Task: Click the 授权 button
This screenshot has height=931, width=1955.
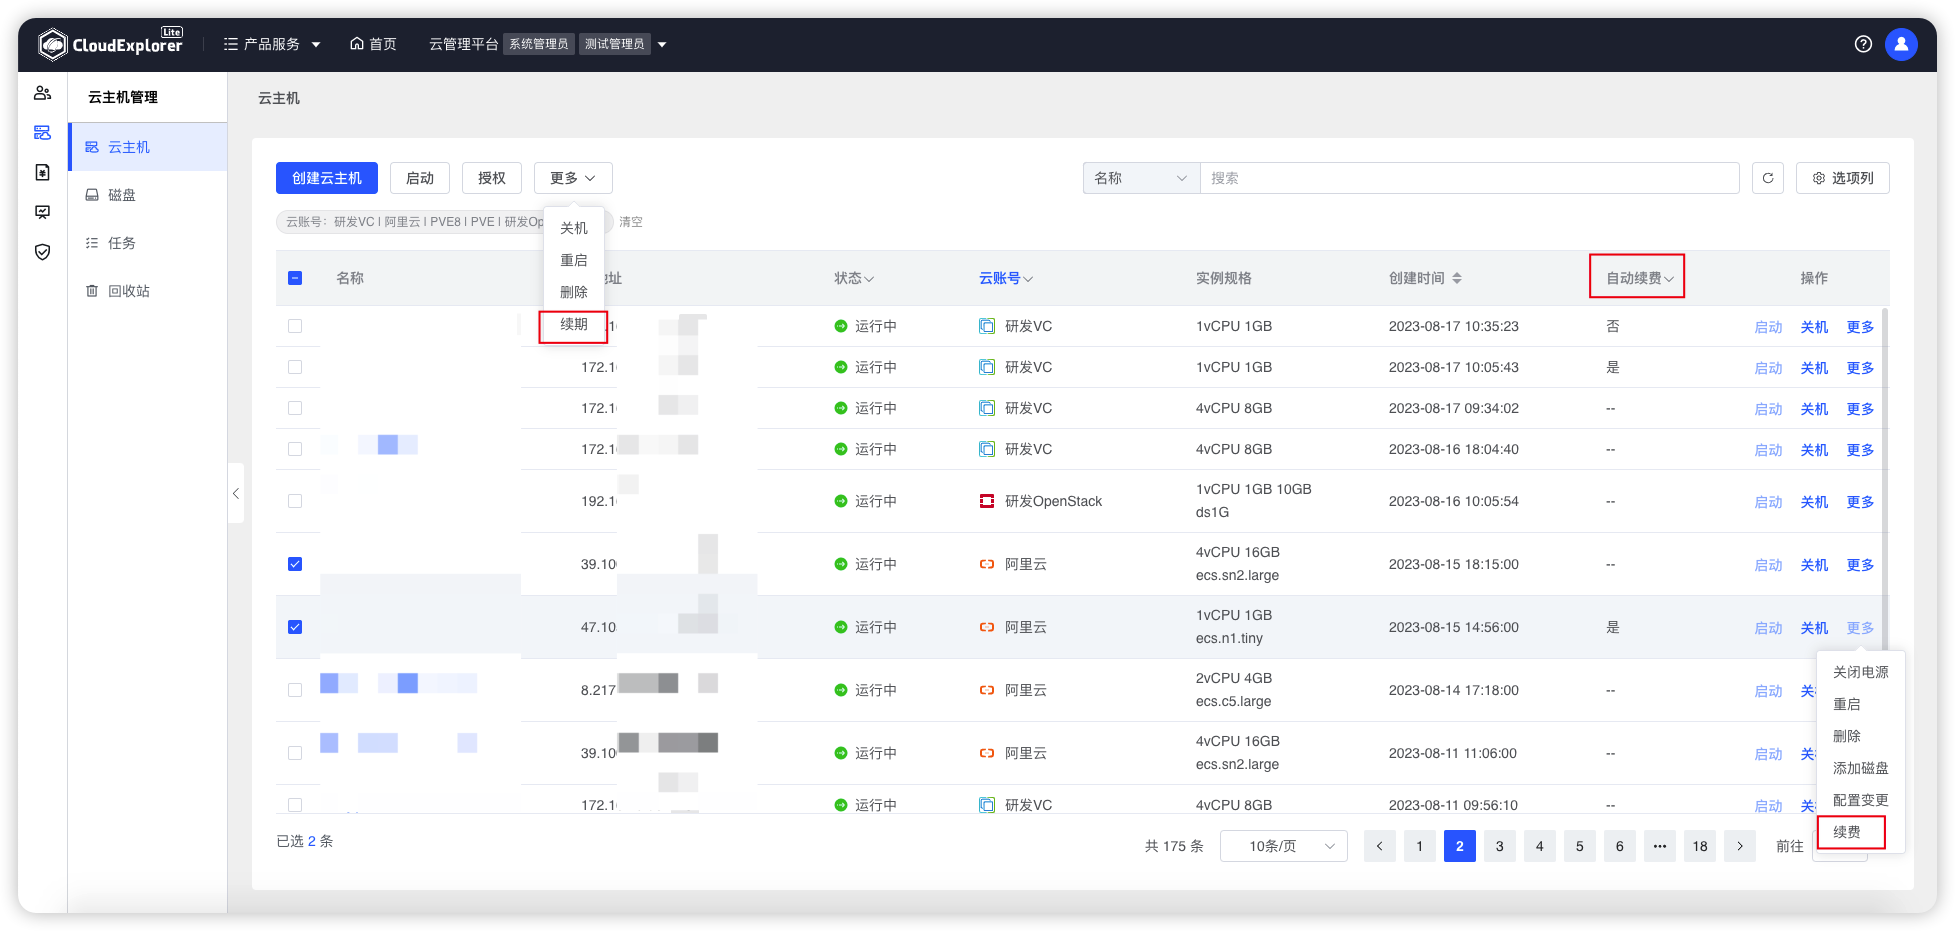Action: pyautogui.click(x=492, y=178)
